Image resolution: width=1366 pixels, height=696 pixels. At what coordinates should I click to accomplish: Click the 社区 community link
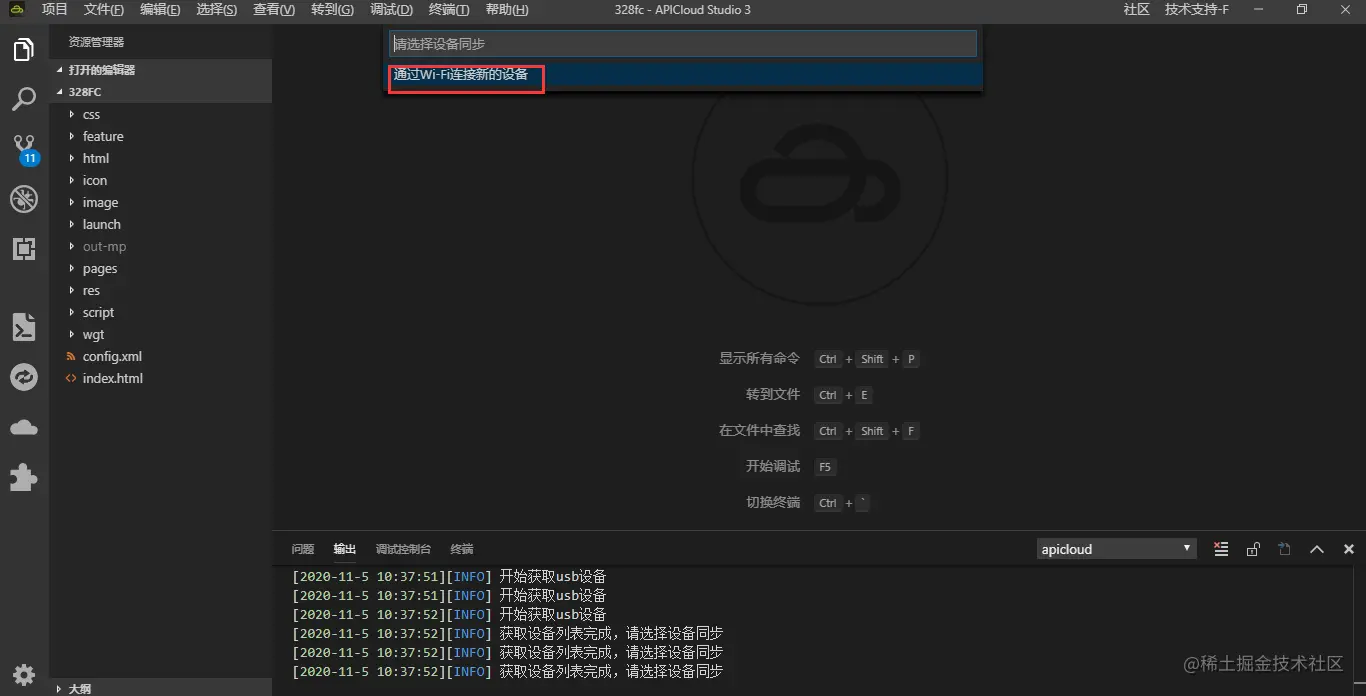(x=1136, y=10)
